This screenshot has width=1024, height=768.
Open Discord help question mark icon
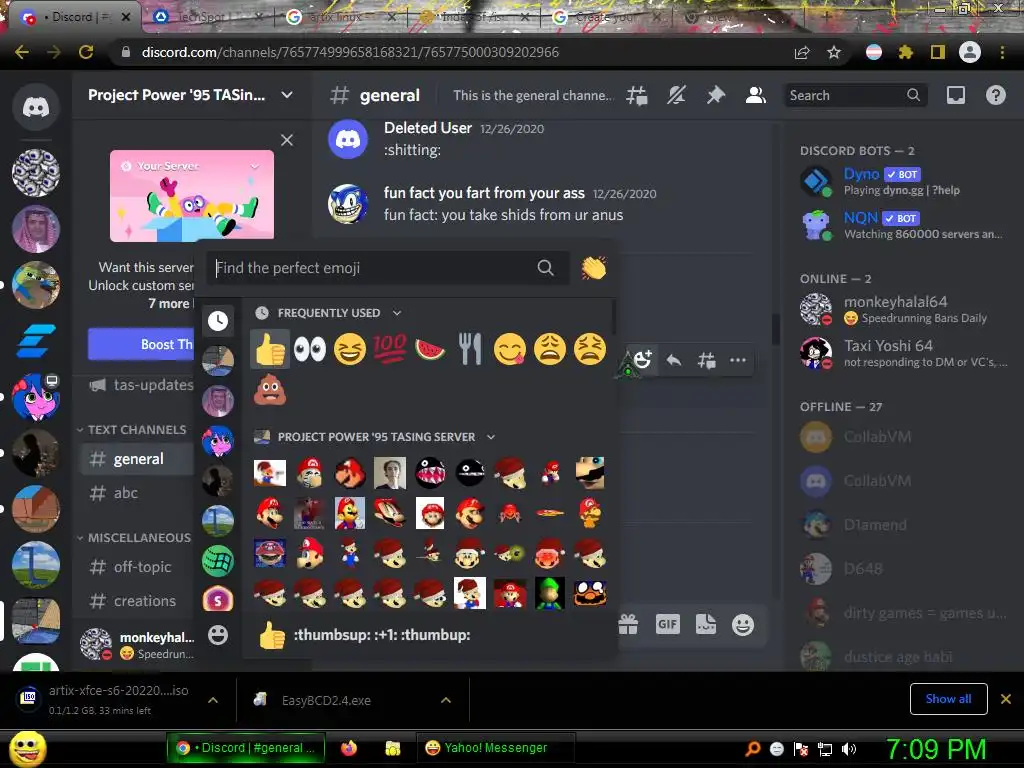[x=995, y=95]
